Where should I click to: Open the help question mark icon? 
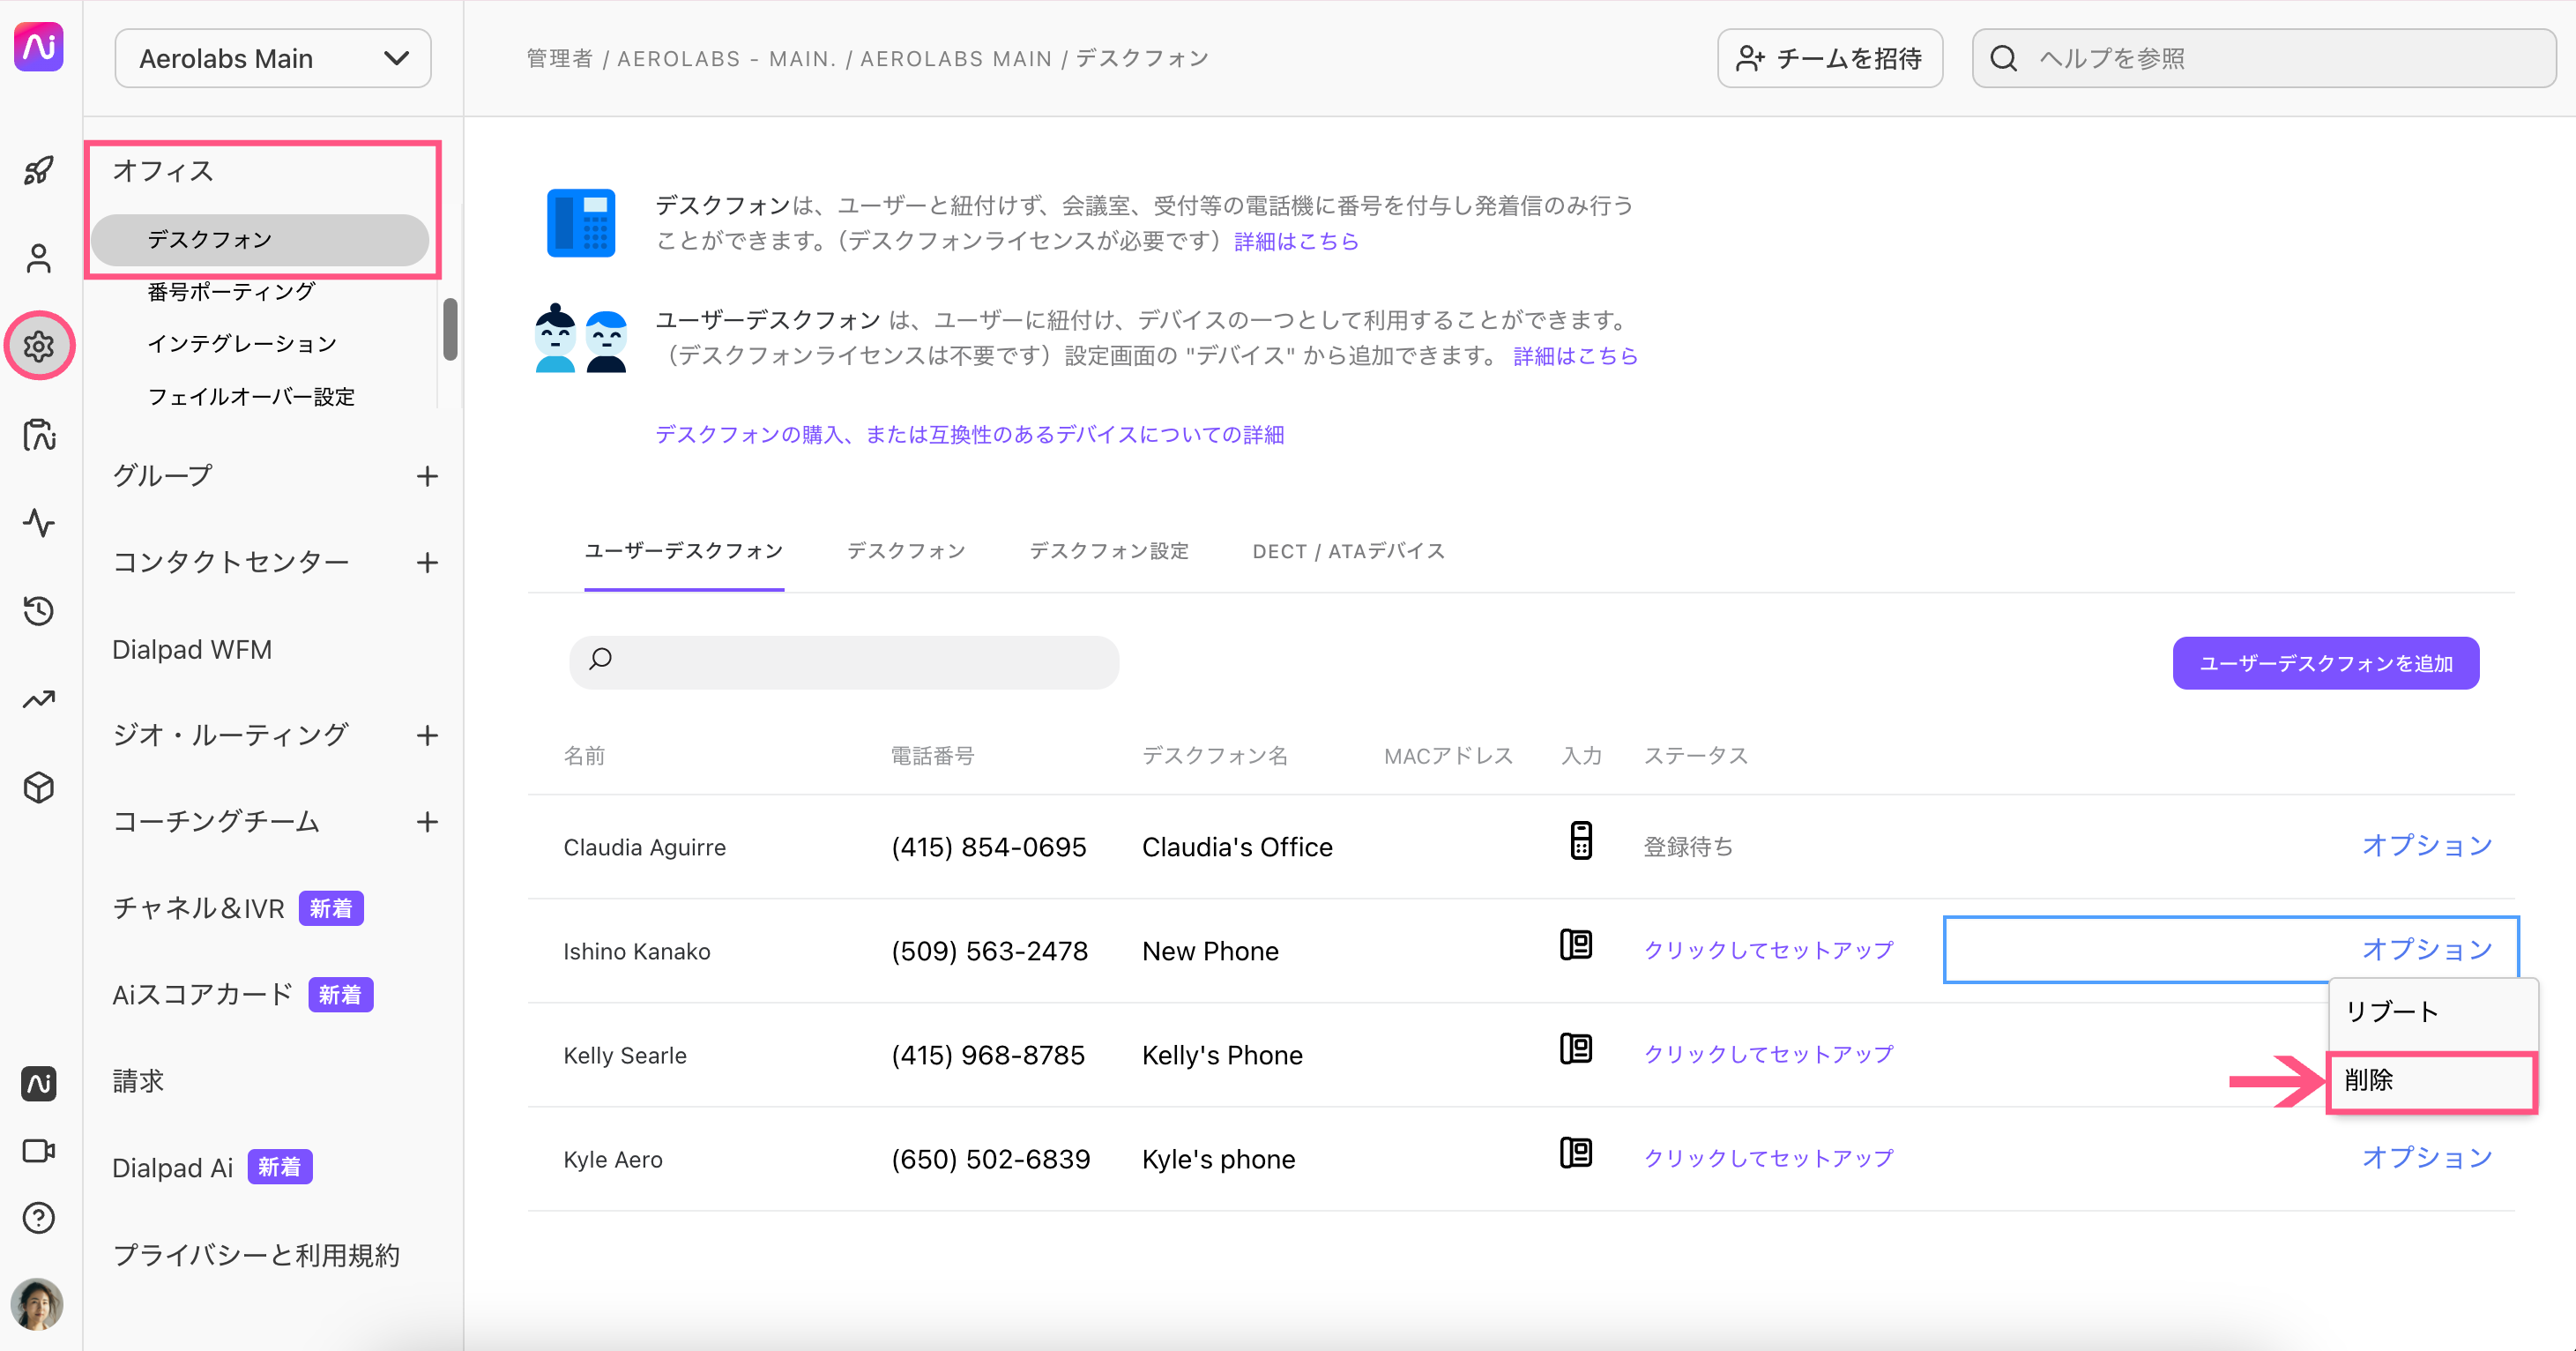click(39, 1217)
